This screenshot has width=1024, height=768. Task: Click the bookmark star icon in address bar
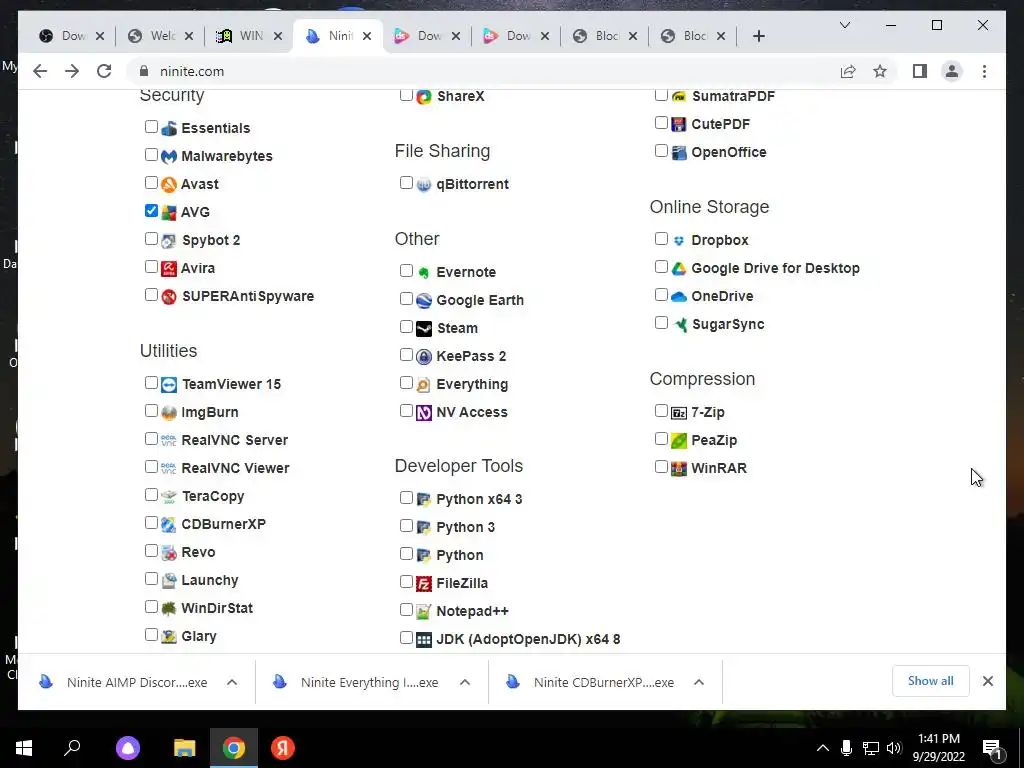[880, 71]
